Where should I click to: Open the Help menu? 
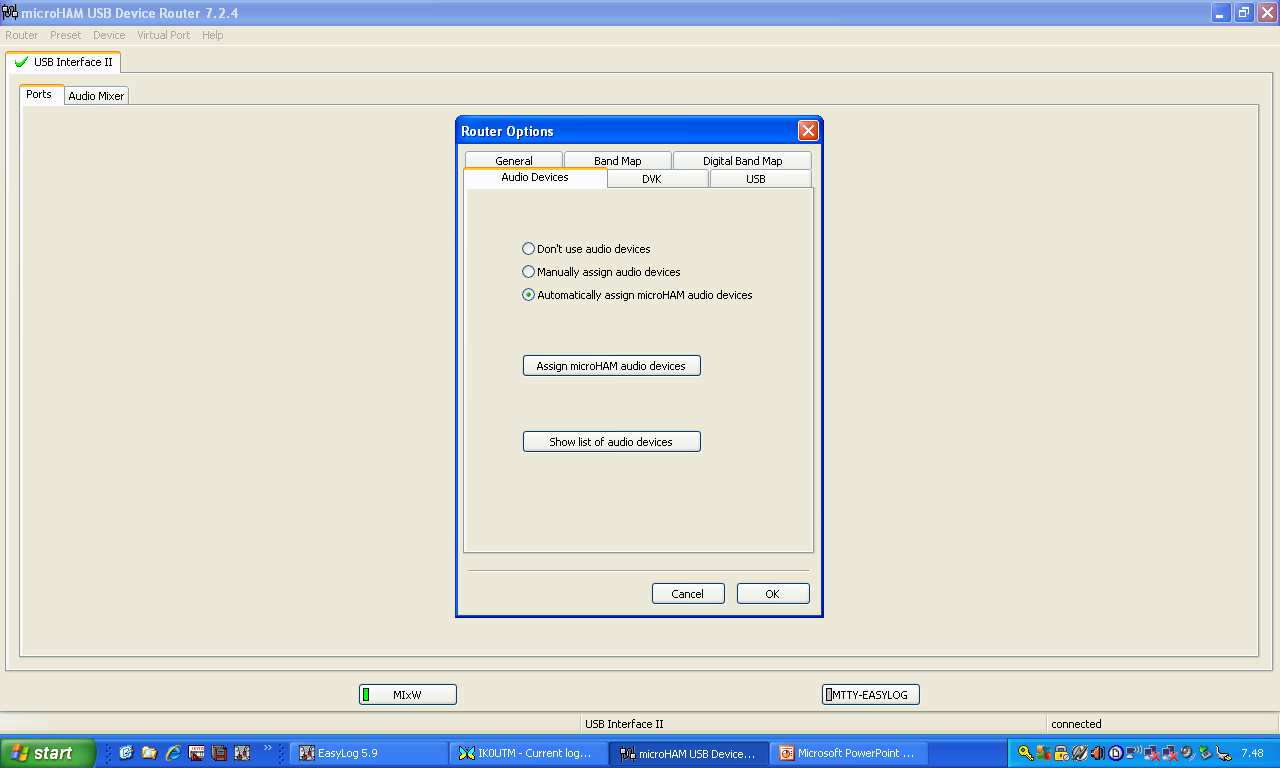[x=212, y=35]
